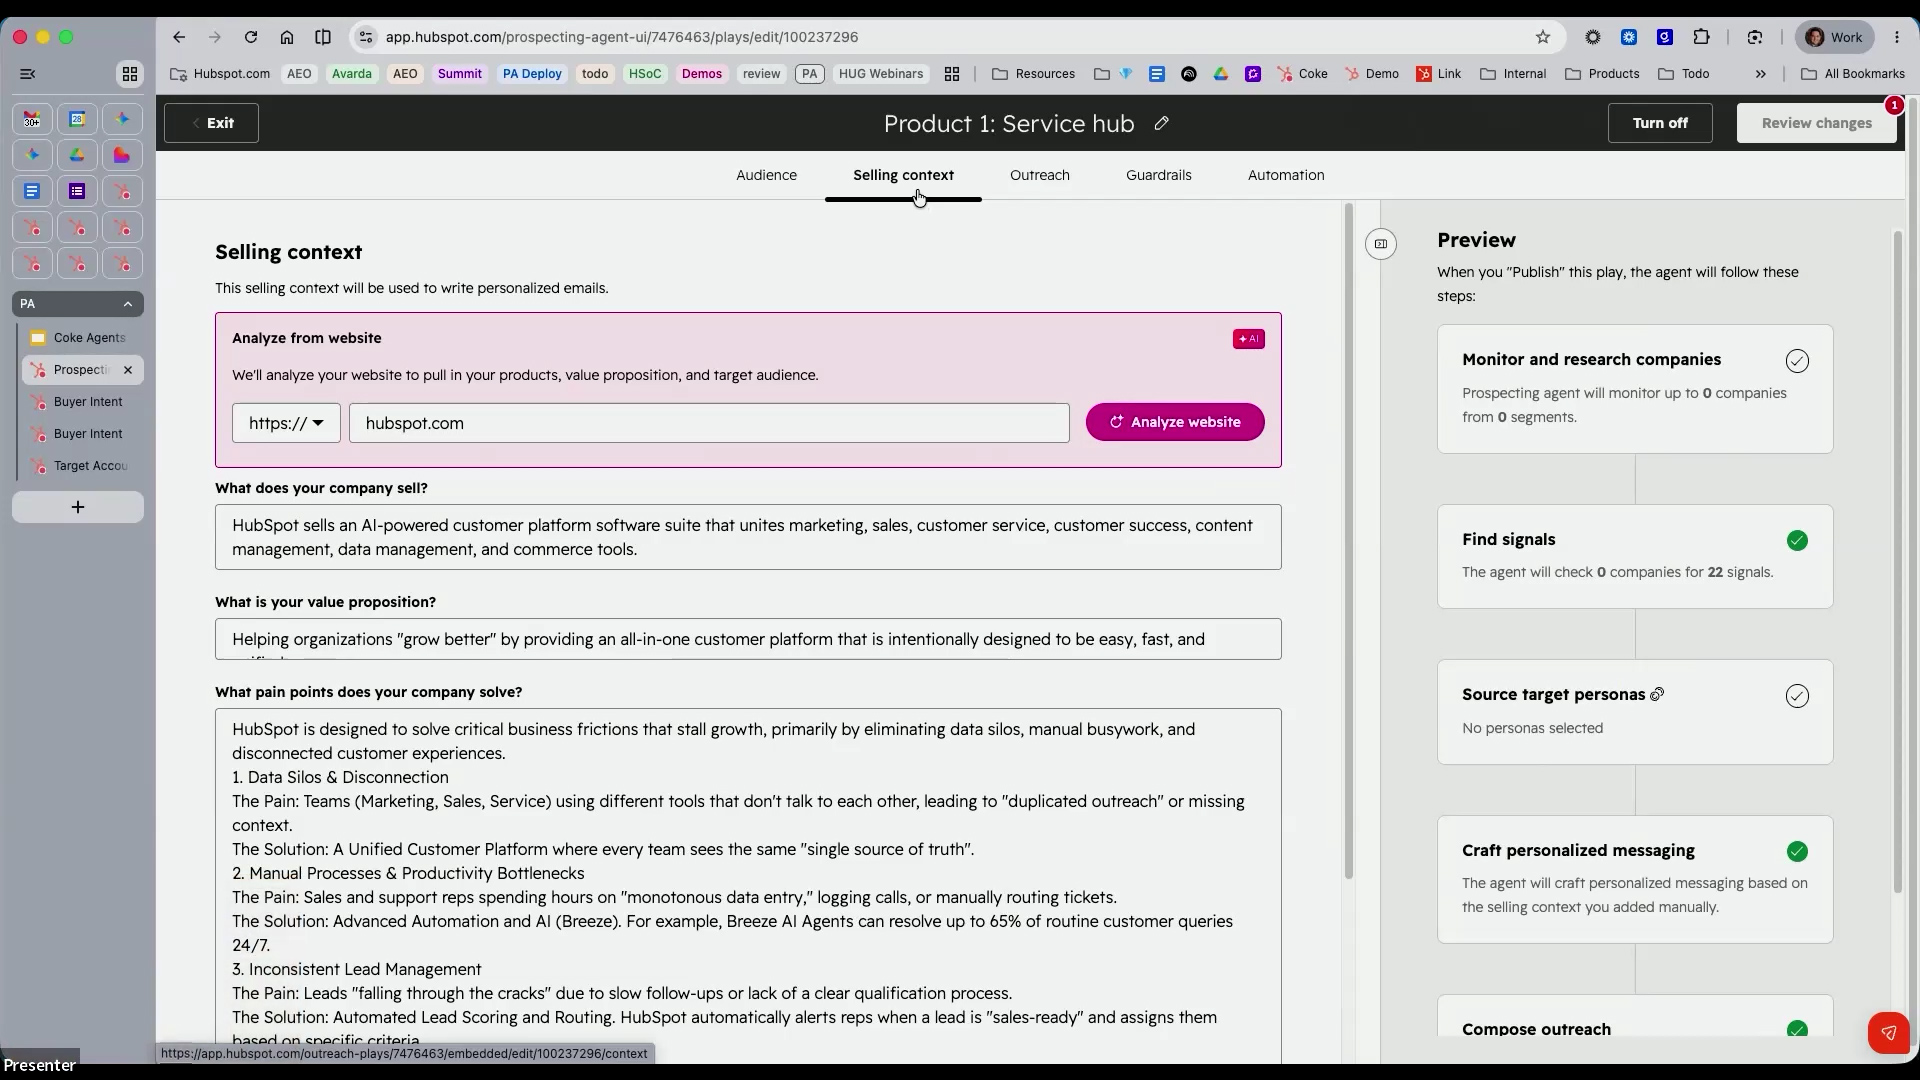The height and width of the screenshot is (1080, 1920).
Task: Open the pinned Google Calendar tab icon
Action: click(x=77, y=119)
